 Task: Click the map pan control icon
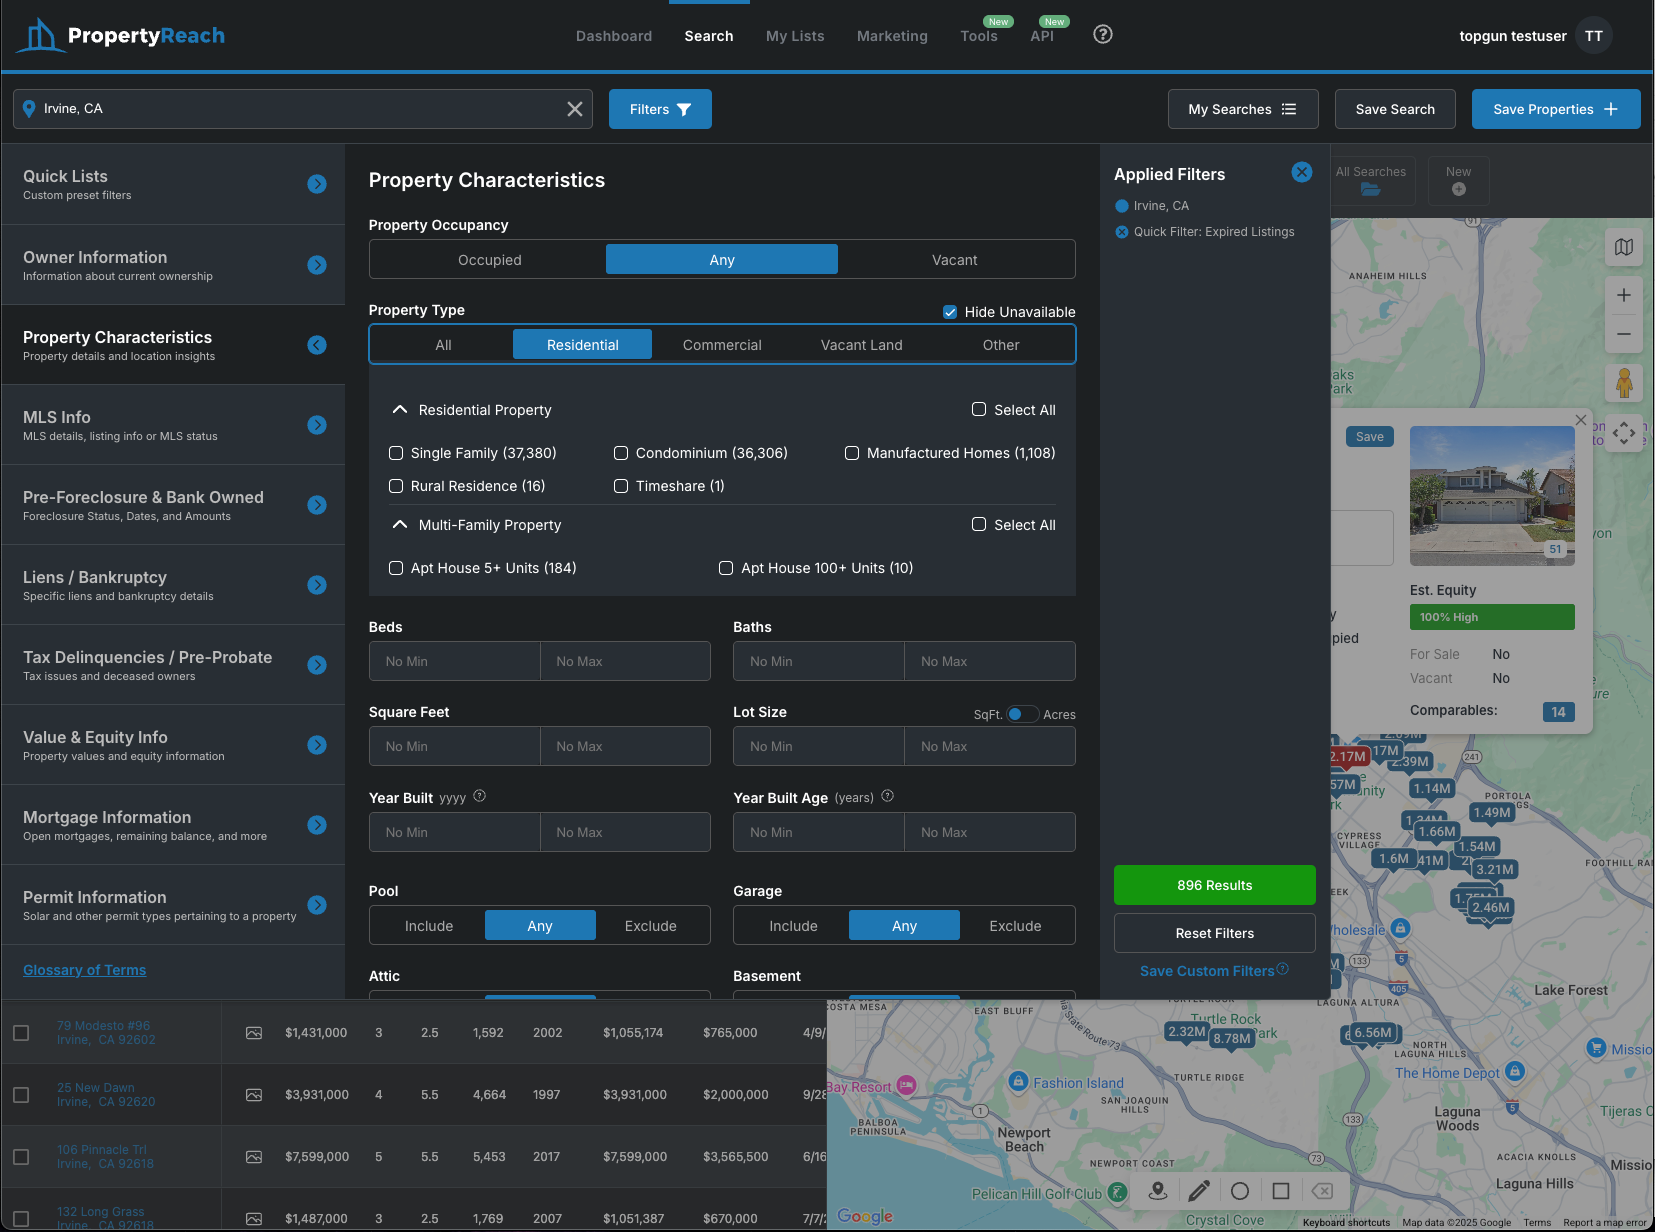[x=1624, y=433]
